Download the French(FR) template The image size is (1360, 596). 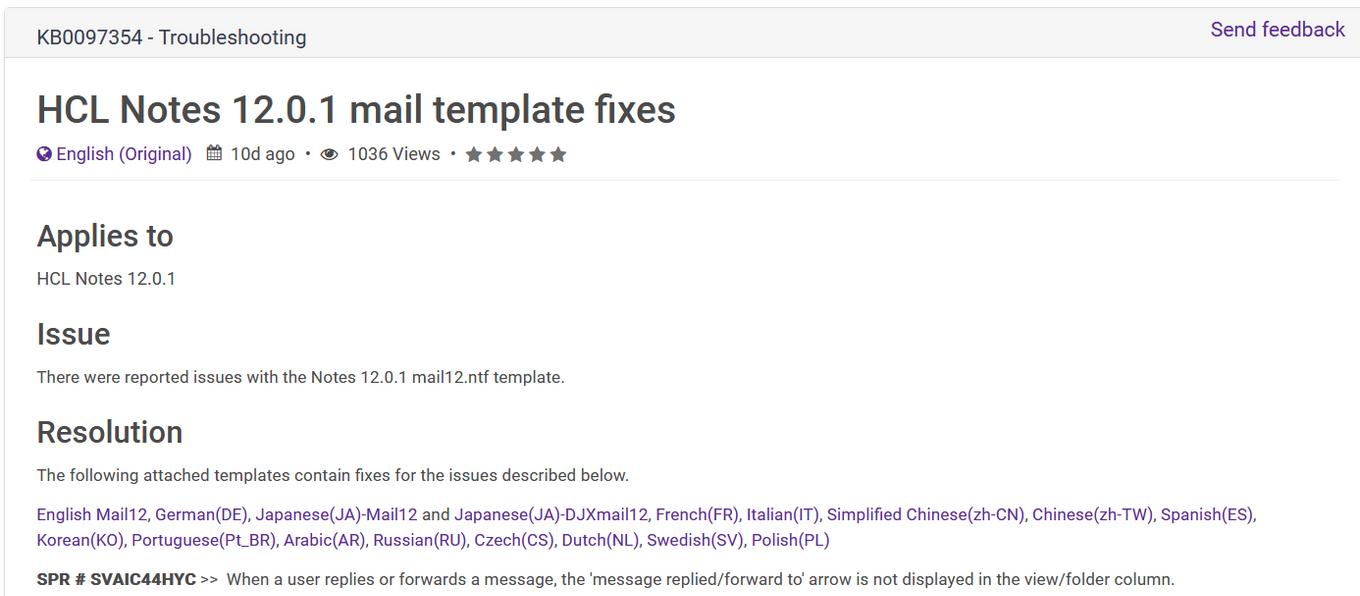[697, 515]
